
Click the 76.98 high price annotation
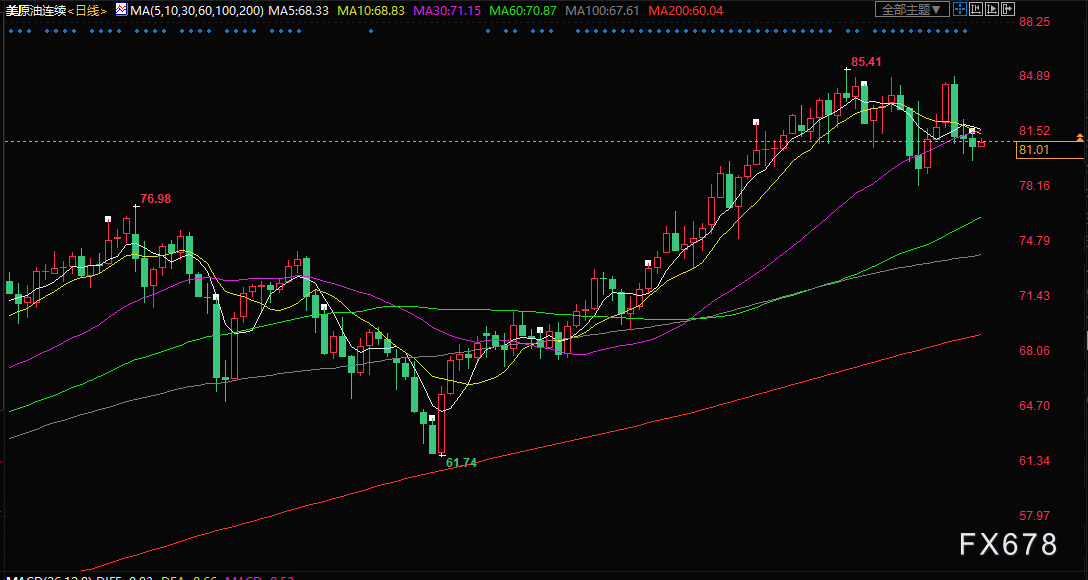[155, 199]
